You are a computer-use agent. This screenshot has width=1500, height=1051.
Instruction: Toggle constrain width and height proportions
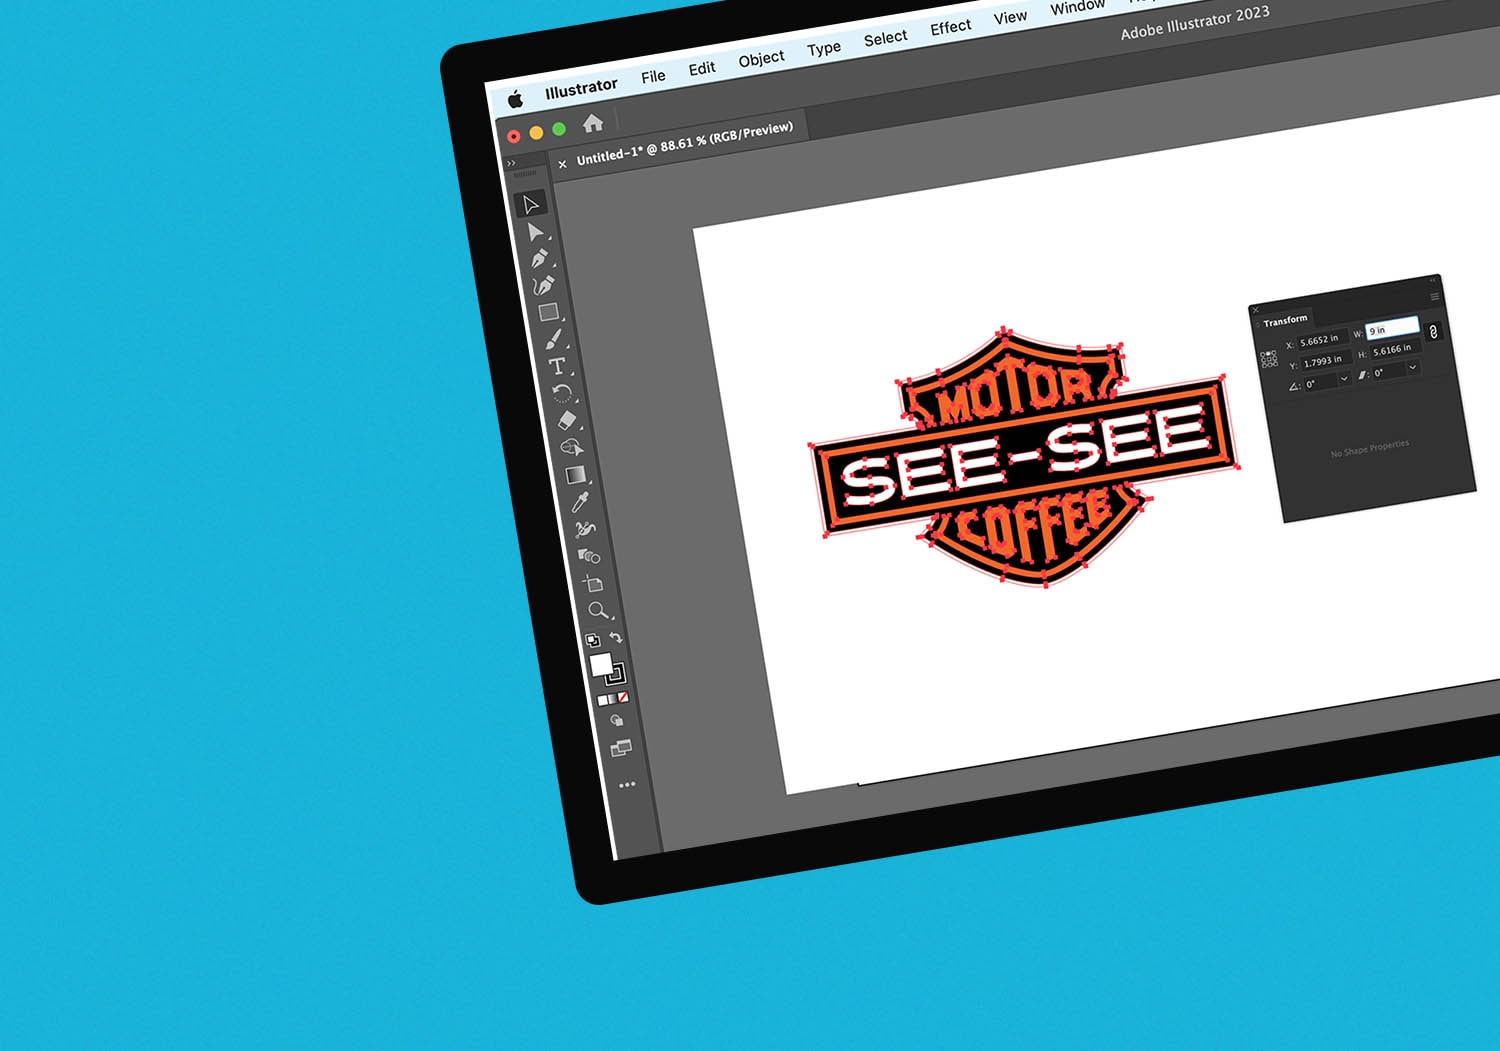(1434, 332)
